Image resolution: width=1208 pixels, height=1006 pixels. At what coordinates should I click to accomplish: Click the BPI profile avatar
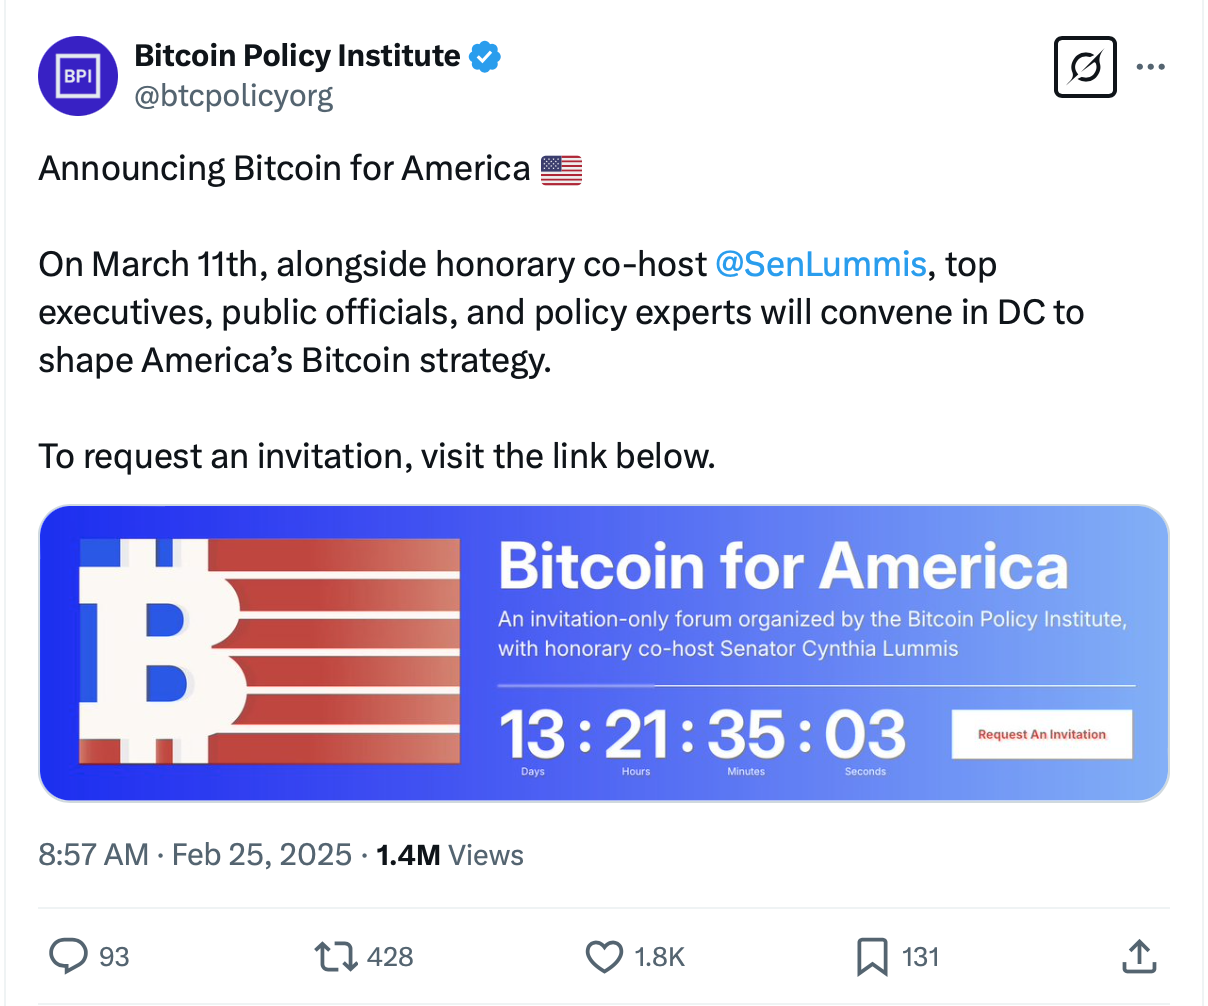(x=78, y=76)
